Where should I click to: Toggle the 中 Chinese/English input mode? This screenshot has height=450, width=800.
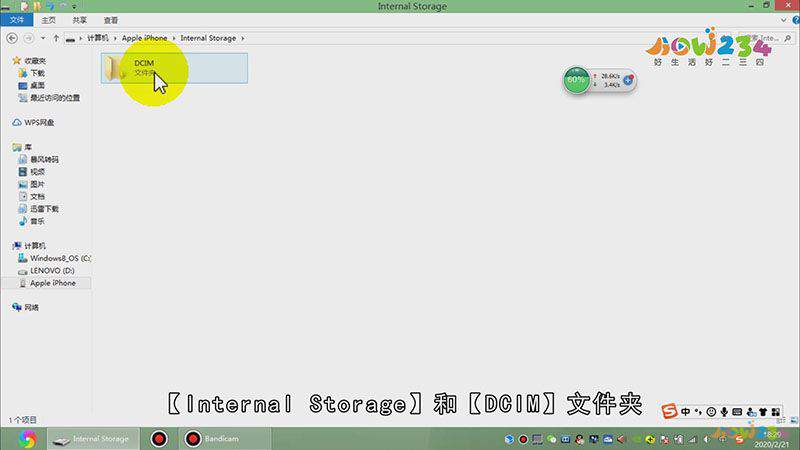685,412
